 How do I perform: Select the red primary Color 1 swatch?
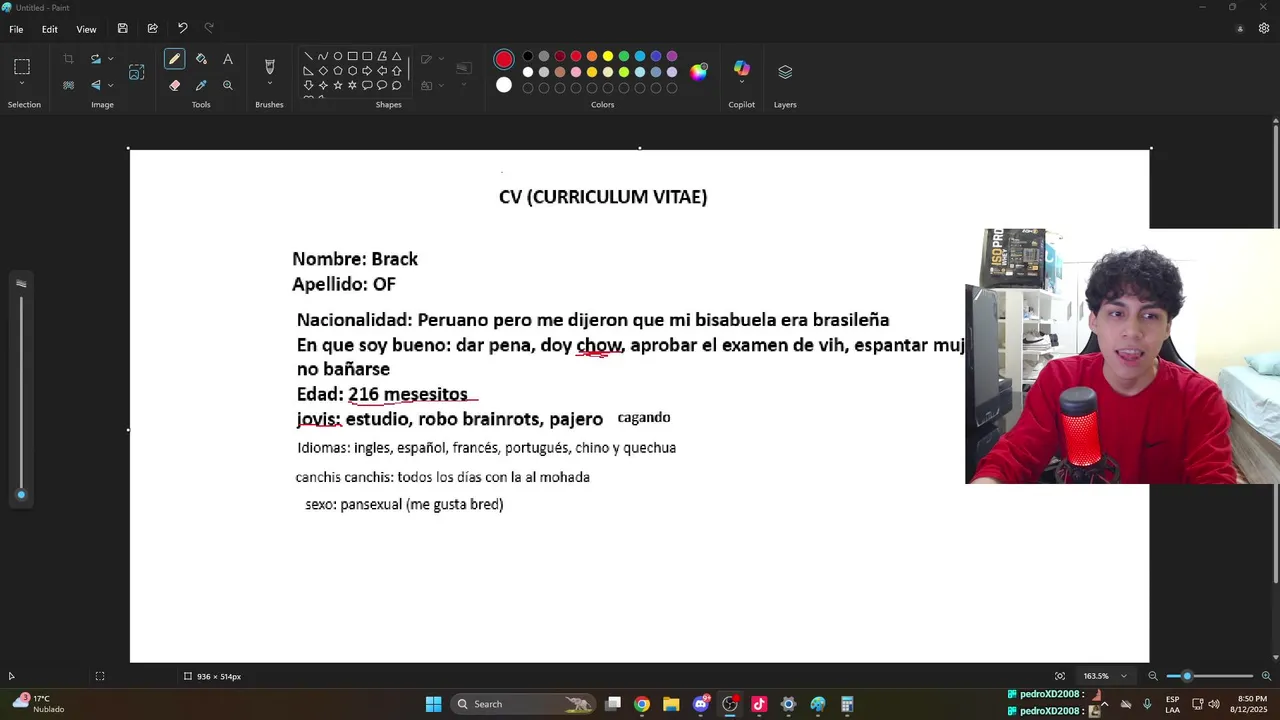tap(504, 59)
